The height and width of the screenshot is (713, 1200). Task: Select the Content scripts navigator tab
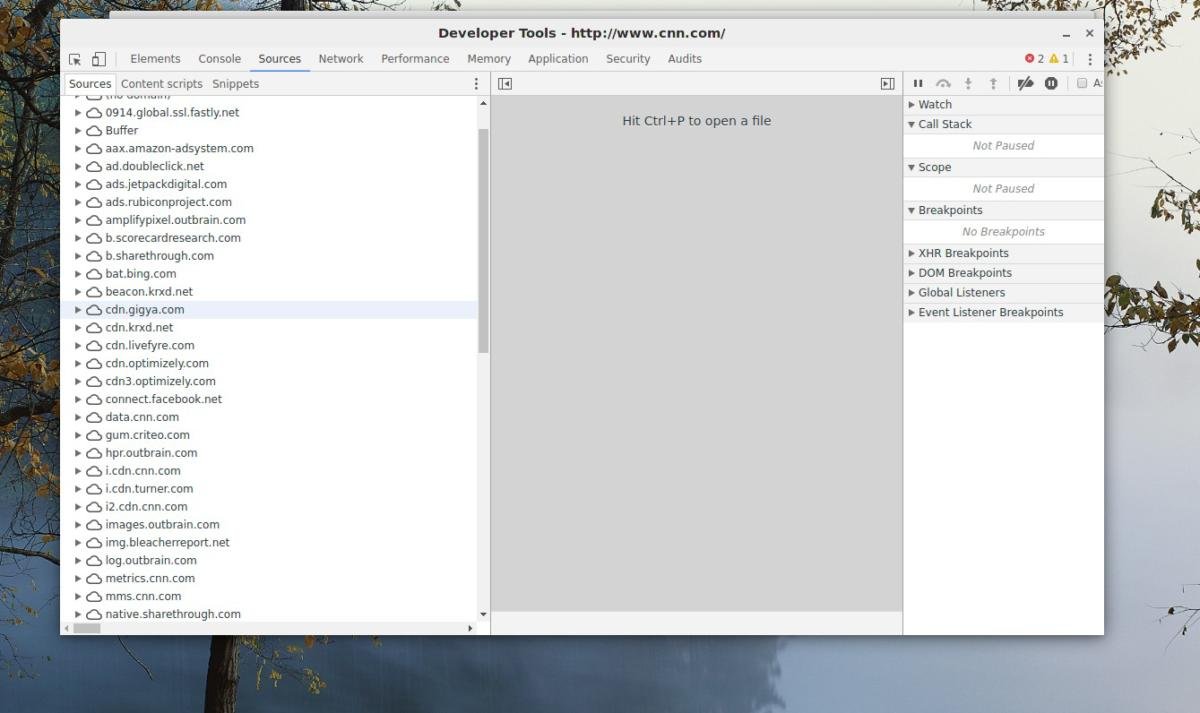[162, 84]
